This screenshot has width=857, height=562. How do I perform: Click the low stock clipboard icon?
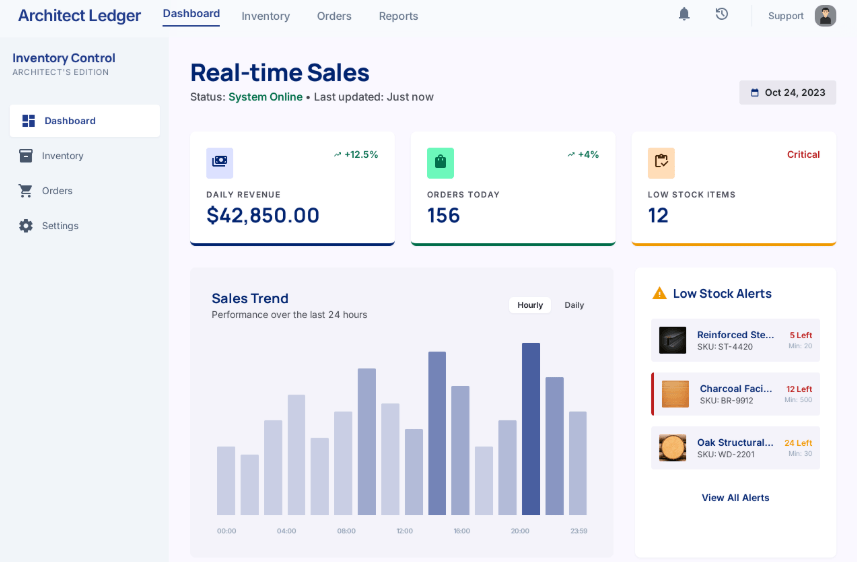click(661, 162)
